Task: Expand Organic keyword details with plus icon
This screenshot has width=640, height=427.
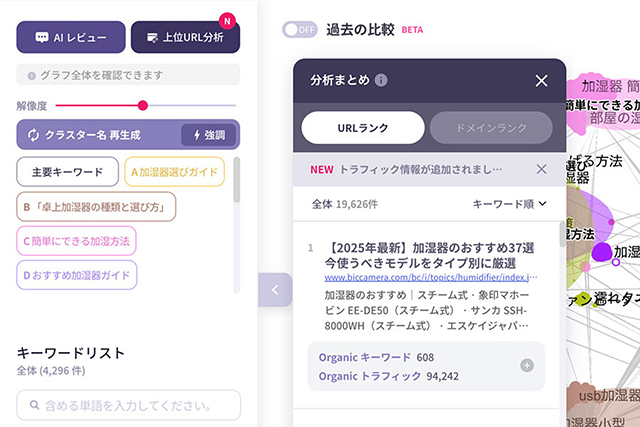Action: point(527,366)
